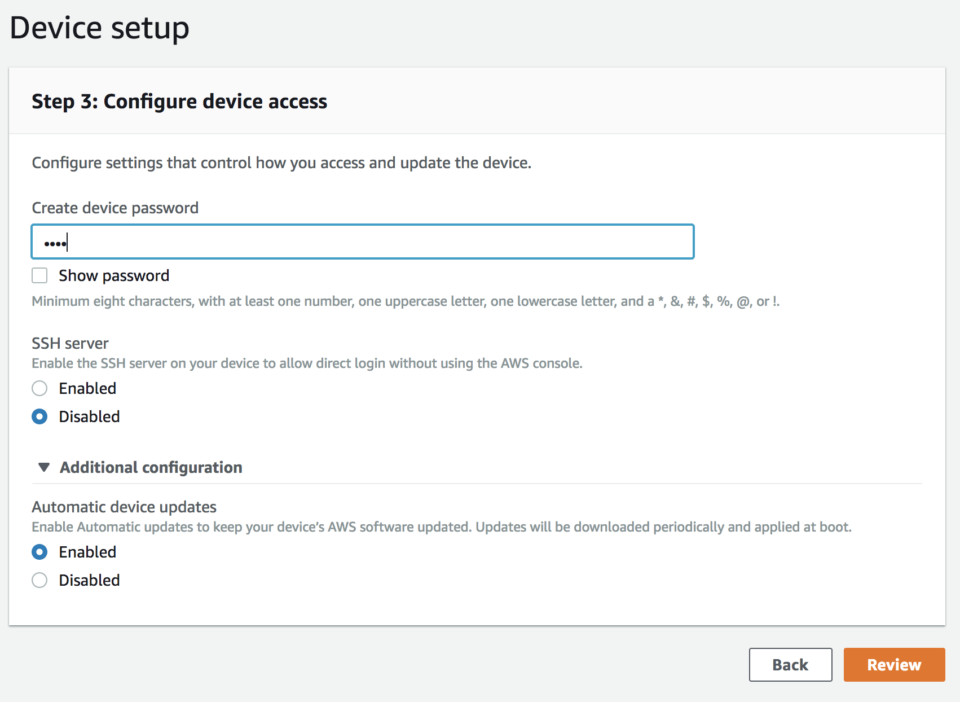960x702 pixels.
Task: Click the SSH server Enabled label text
Action: pos(88,388)
